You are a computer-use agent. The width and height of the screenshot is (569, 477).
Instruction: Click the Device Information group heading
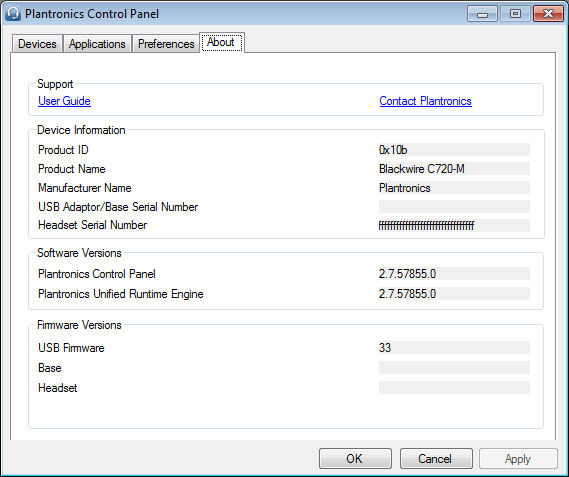(x=81, y=130)
